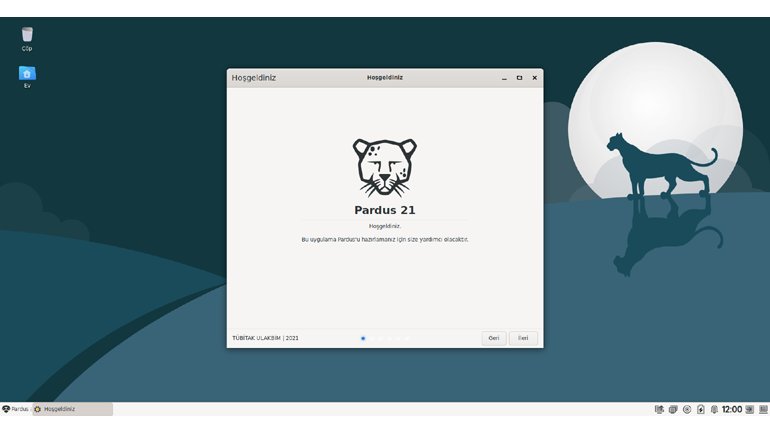Open the battery power tray icon
This screenshot has height=434, width=770.
pos(700,409)
